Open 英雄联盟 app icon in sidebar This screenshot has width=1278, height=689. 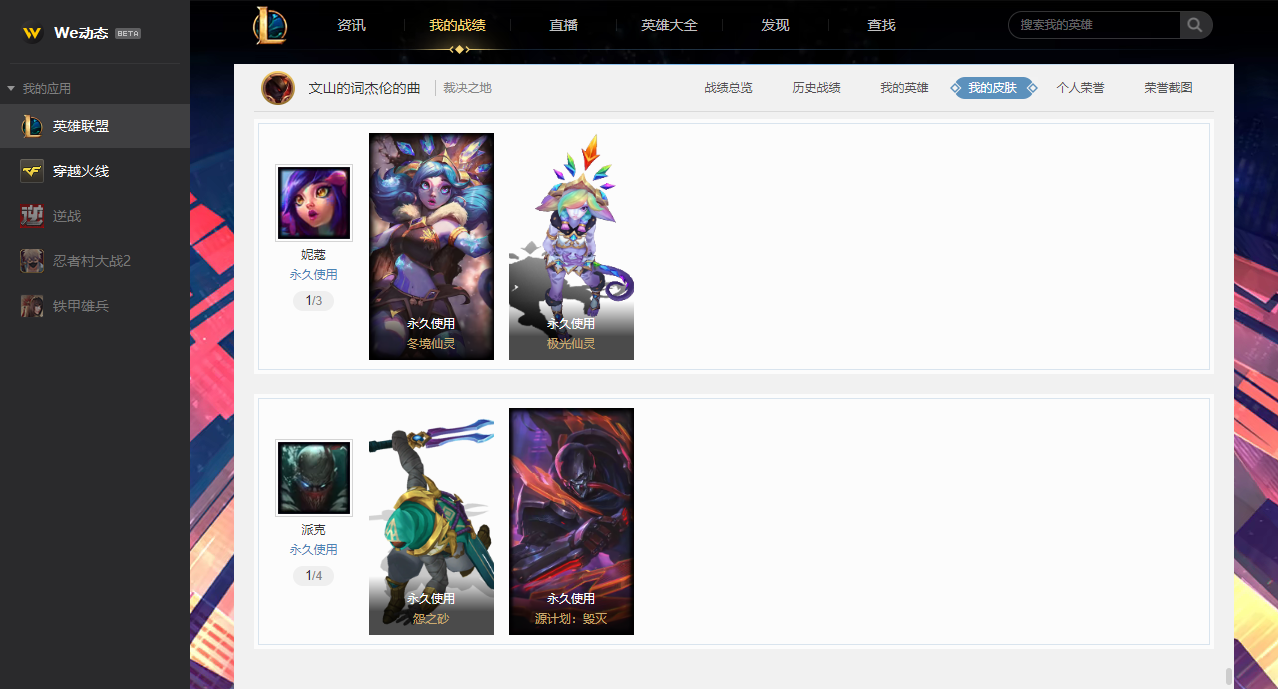[32, 126]
